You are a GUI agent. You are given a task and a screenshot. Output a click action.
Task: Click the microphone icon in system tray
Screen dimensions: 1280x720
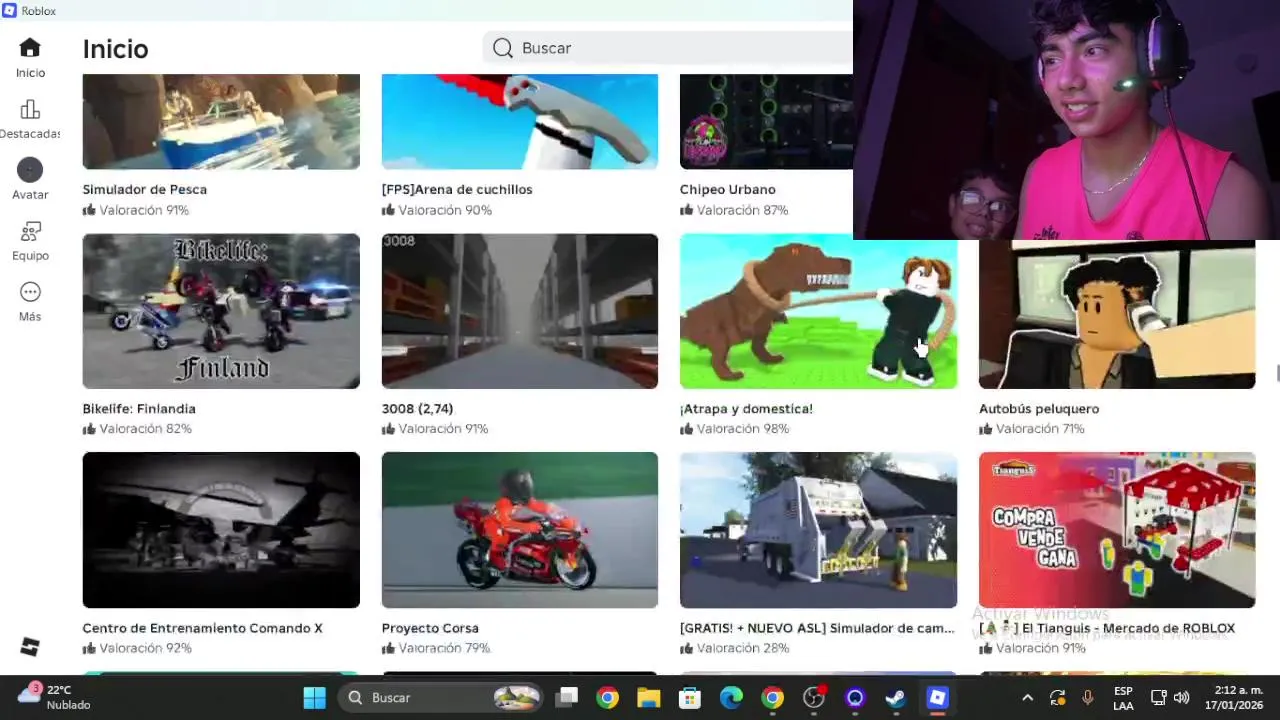pyautogui.click(x=1088, y=697)
